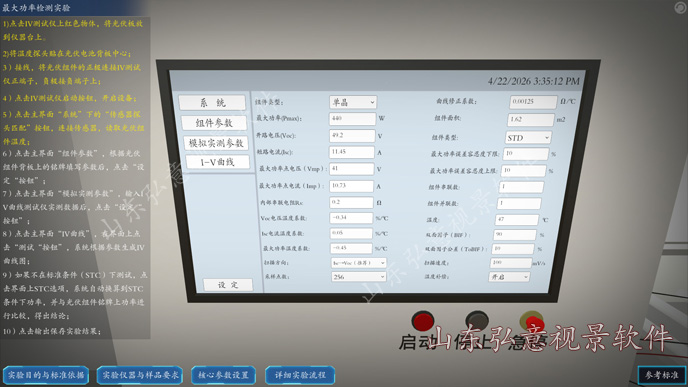Image resolution: width=688 pixels, height=387 pixels.
Task: Open 实验仪器与样品要求 panel
Action: [x=140, y=376]
